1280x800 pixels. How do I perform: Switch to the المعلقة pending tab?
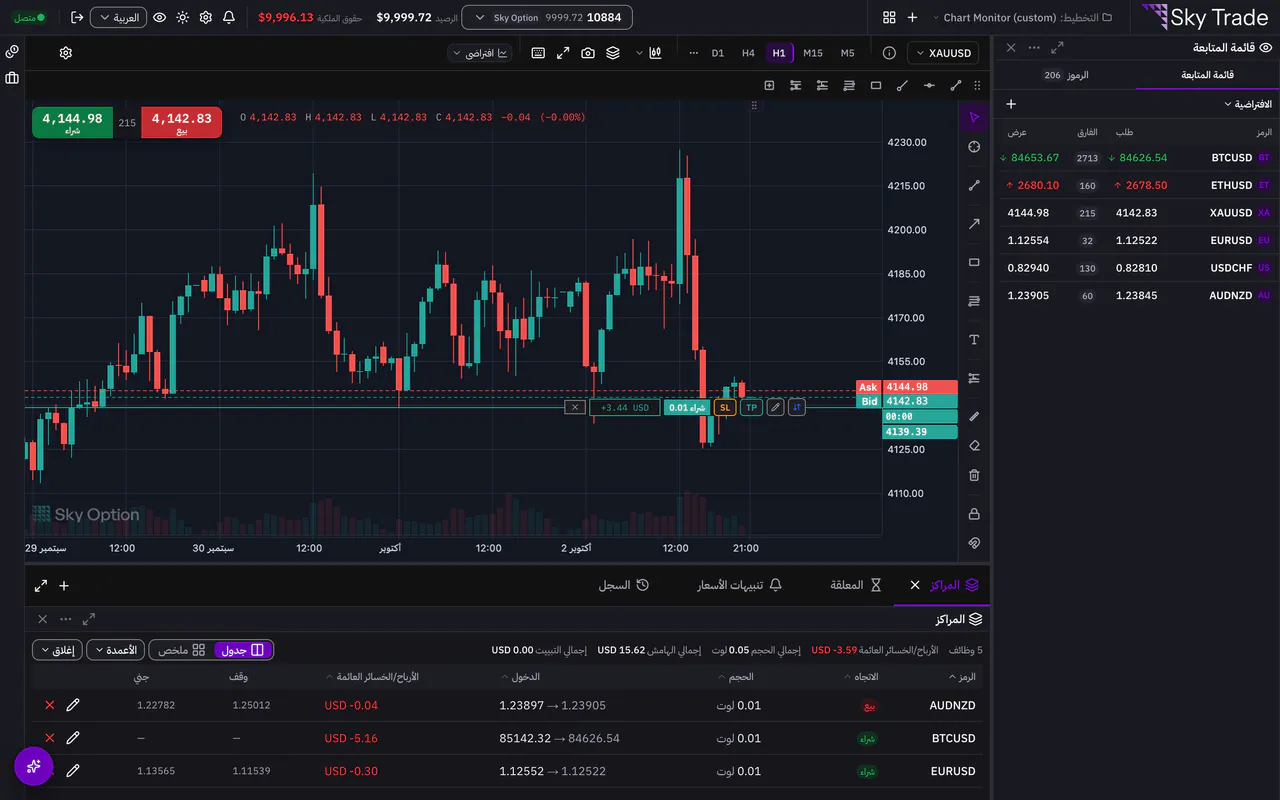point(855,585)
